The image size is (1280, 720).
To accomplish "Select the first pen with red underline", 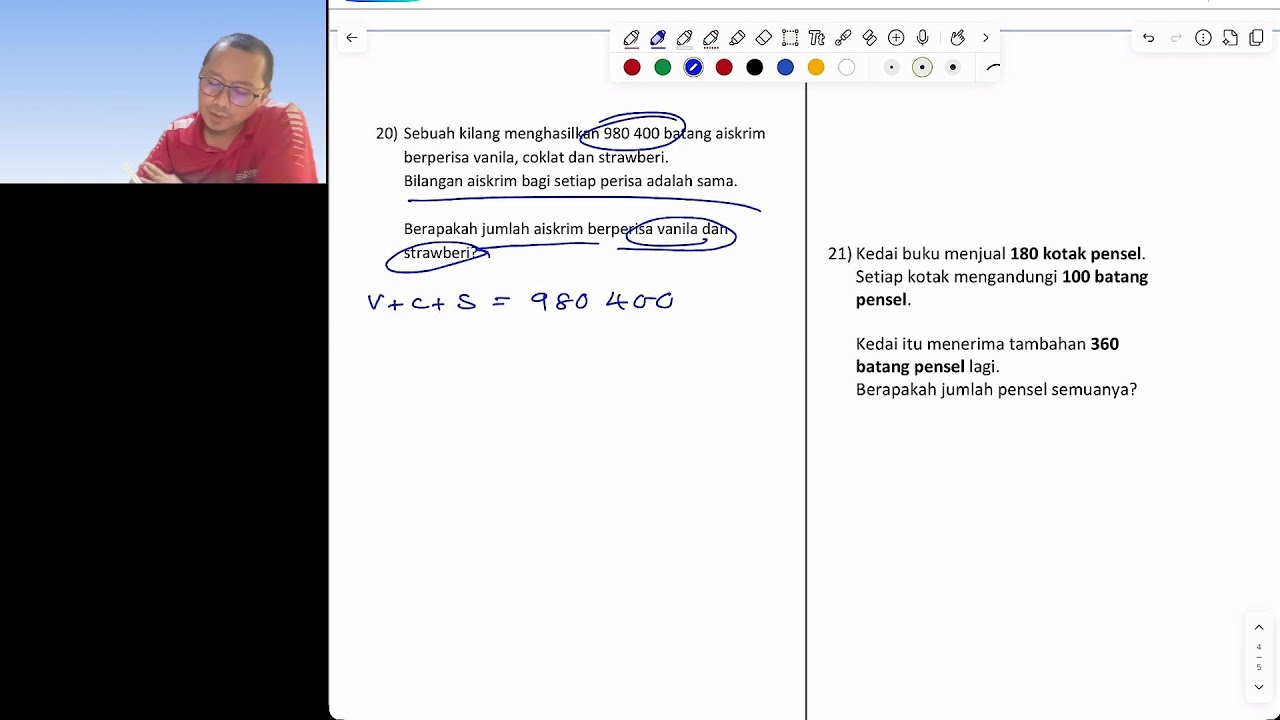I will [631, 38].
